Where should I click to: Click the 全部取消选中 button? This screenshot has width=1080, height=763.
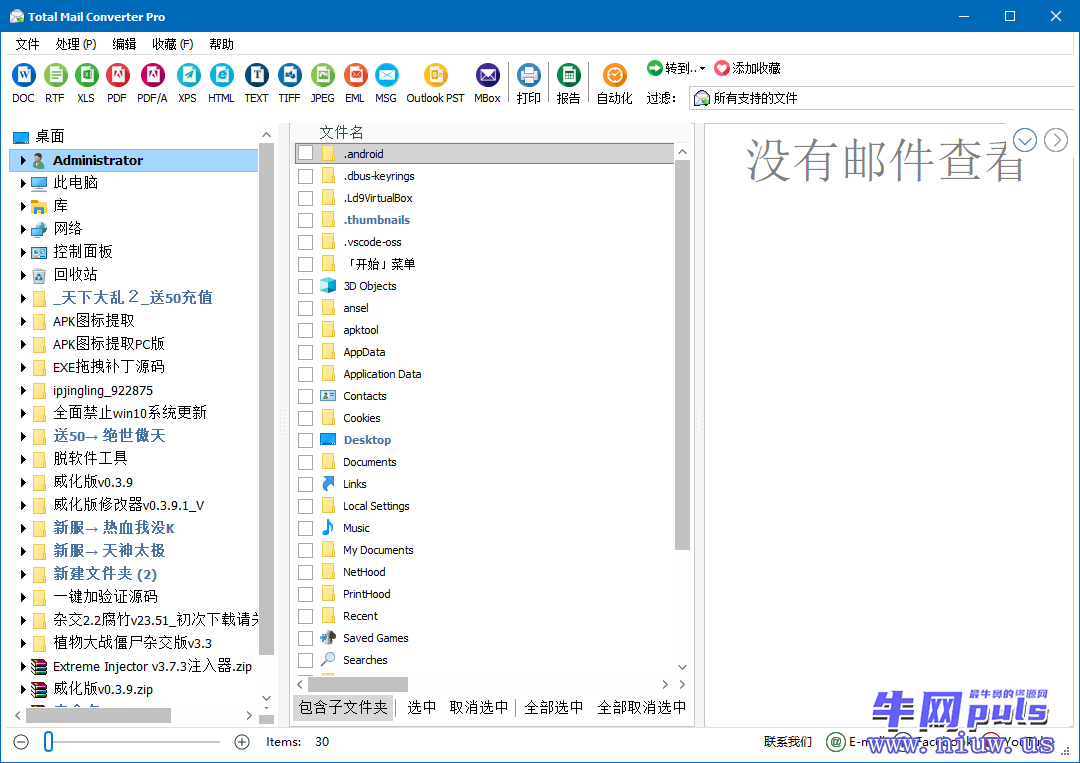[x=642, y=707]
